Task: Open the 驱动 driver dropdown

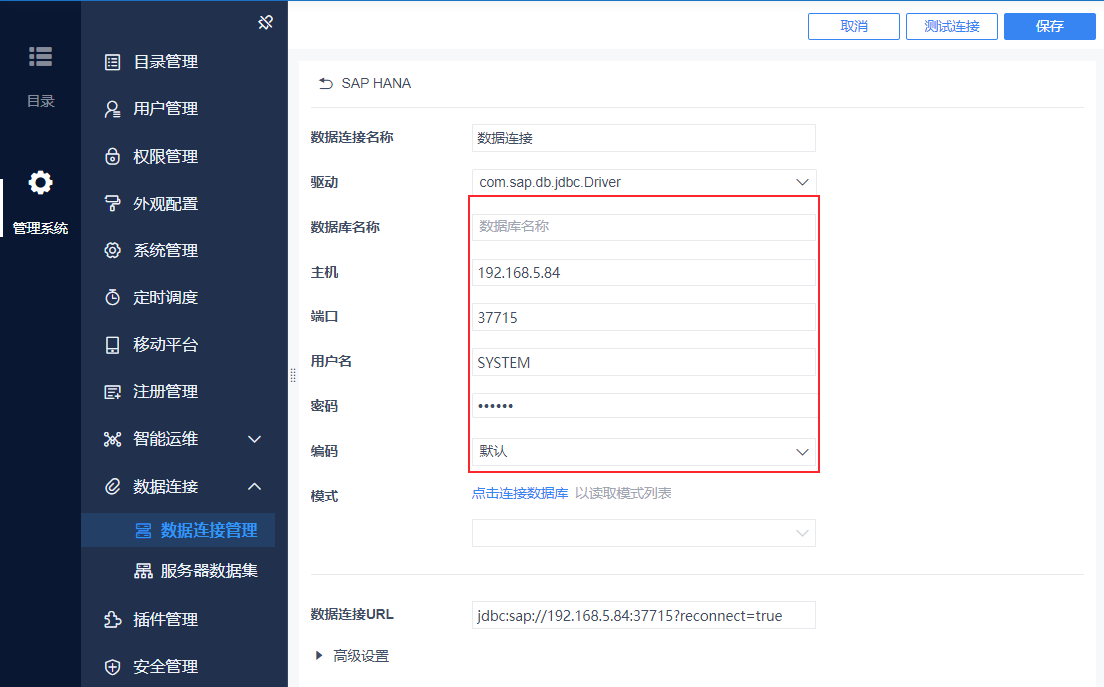Action: [x=644, y=182]
